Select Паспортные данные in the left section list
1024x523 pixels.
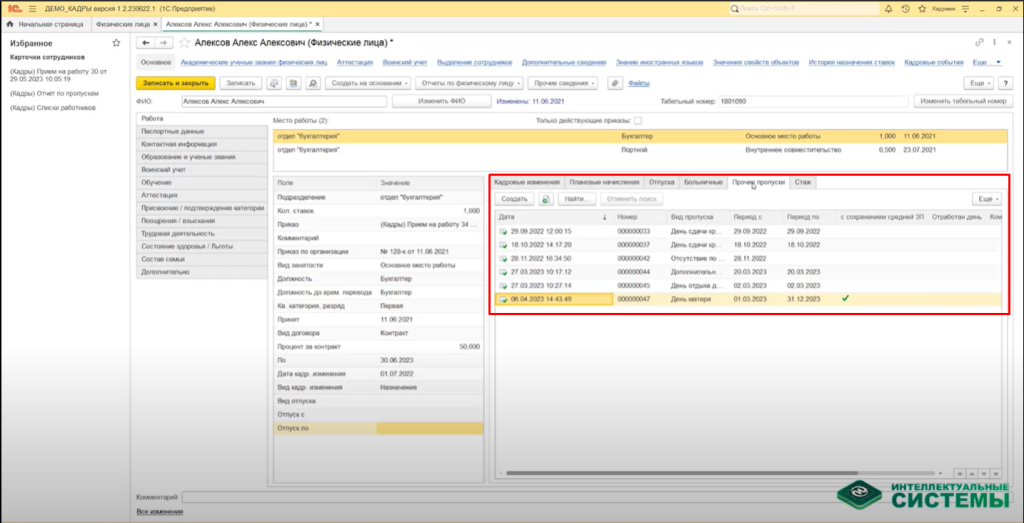[173, 131]
